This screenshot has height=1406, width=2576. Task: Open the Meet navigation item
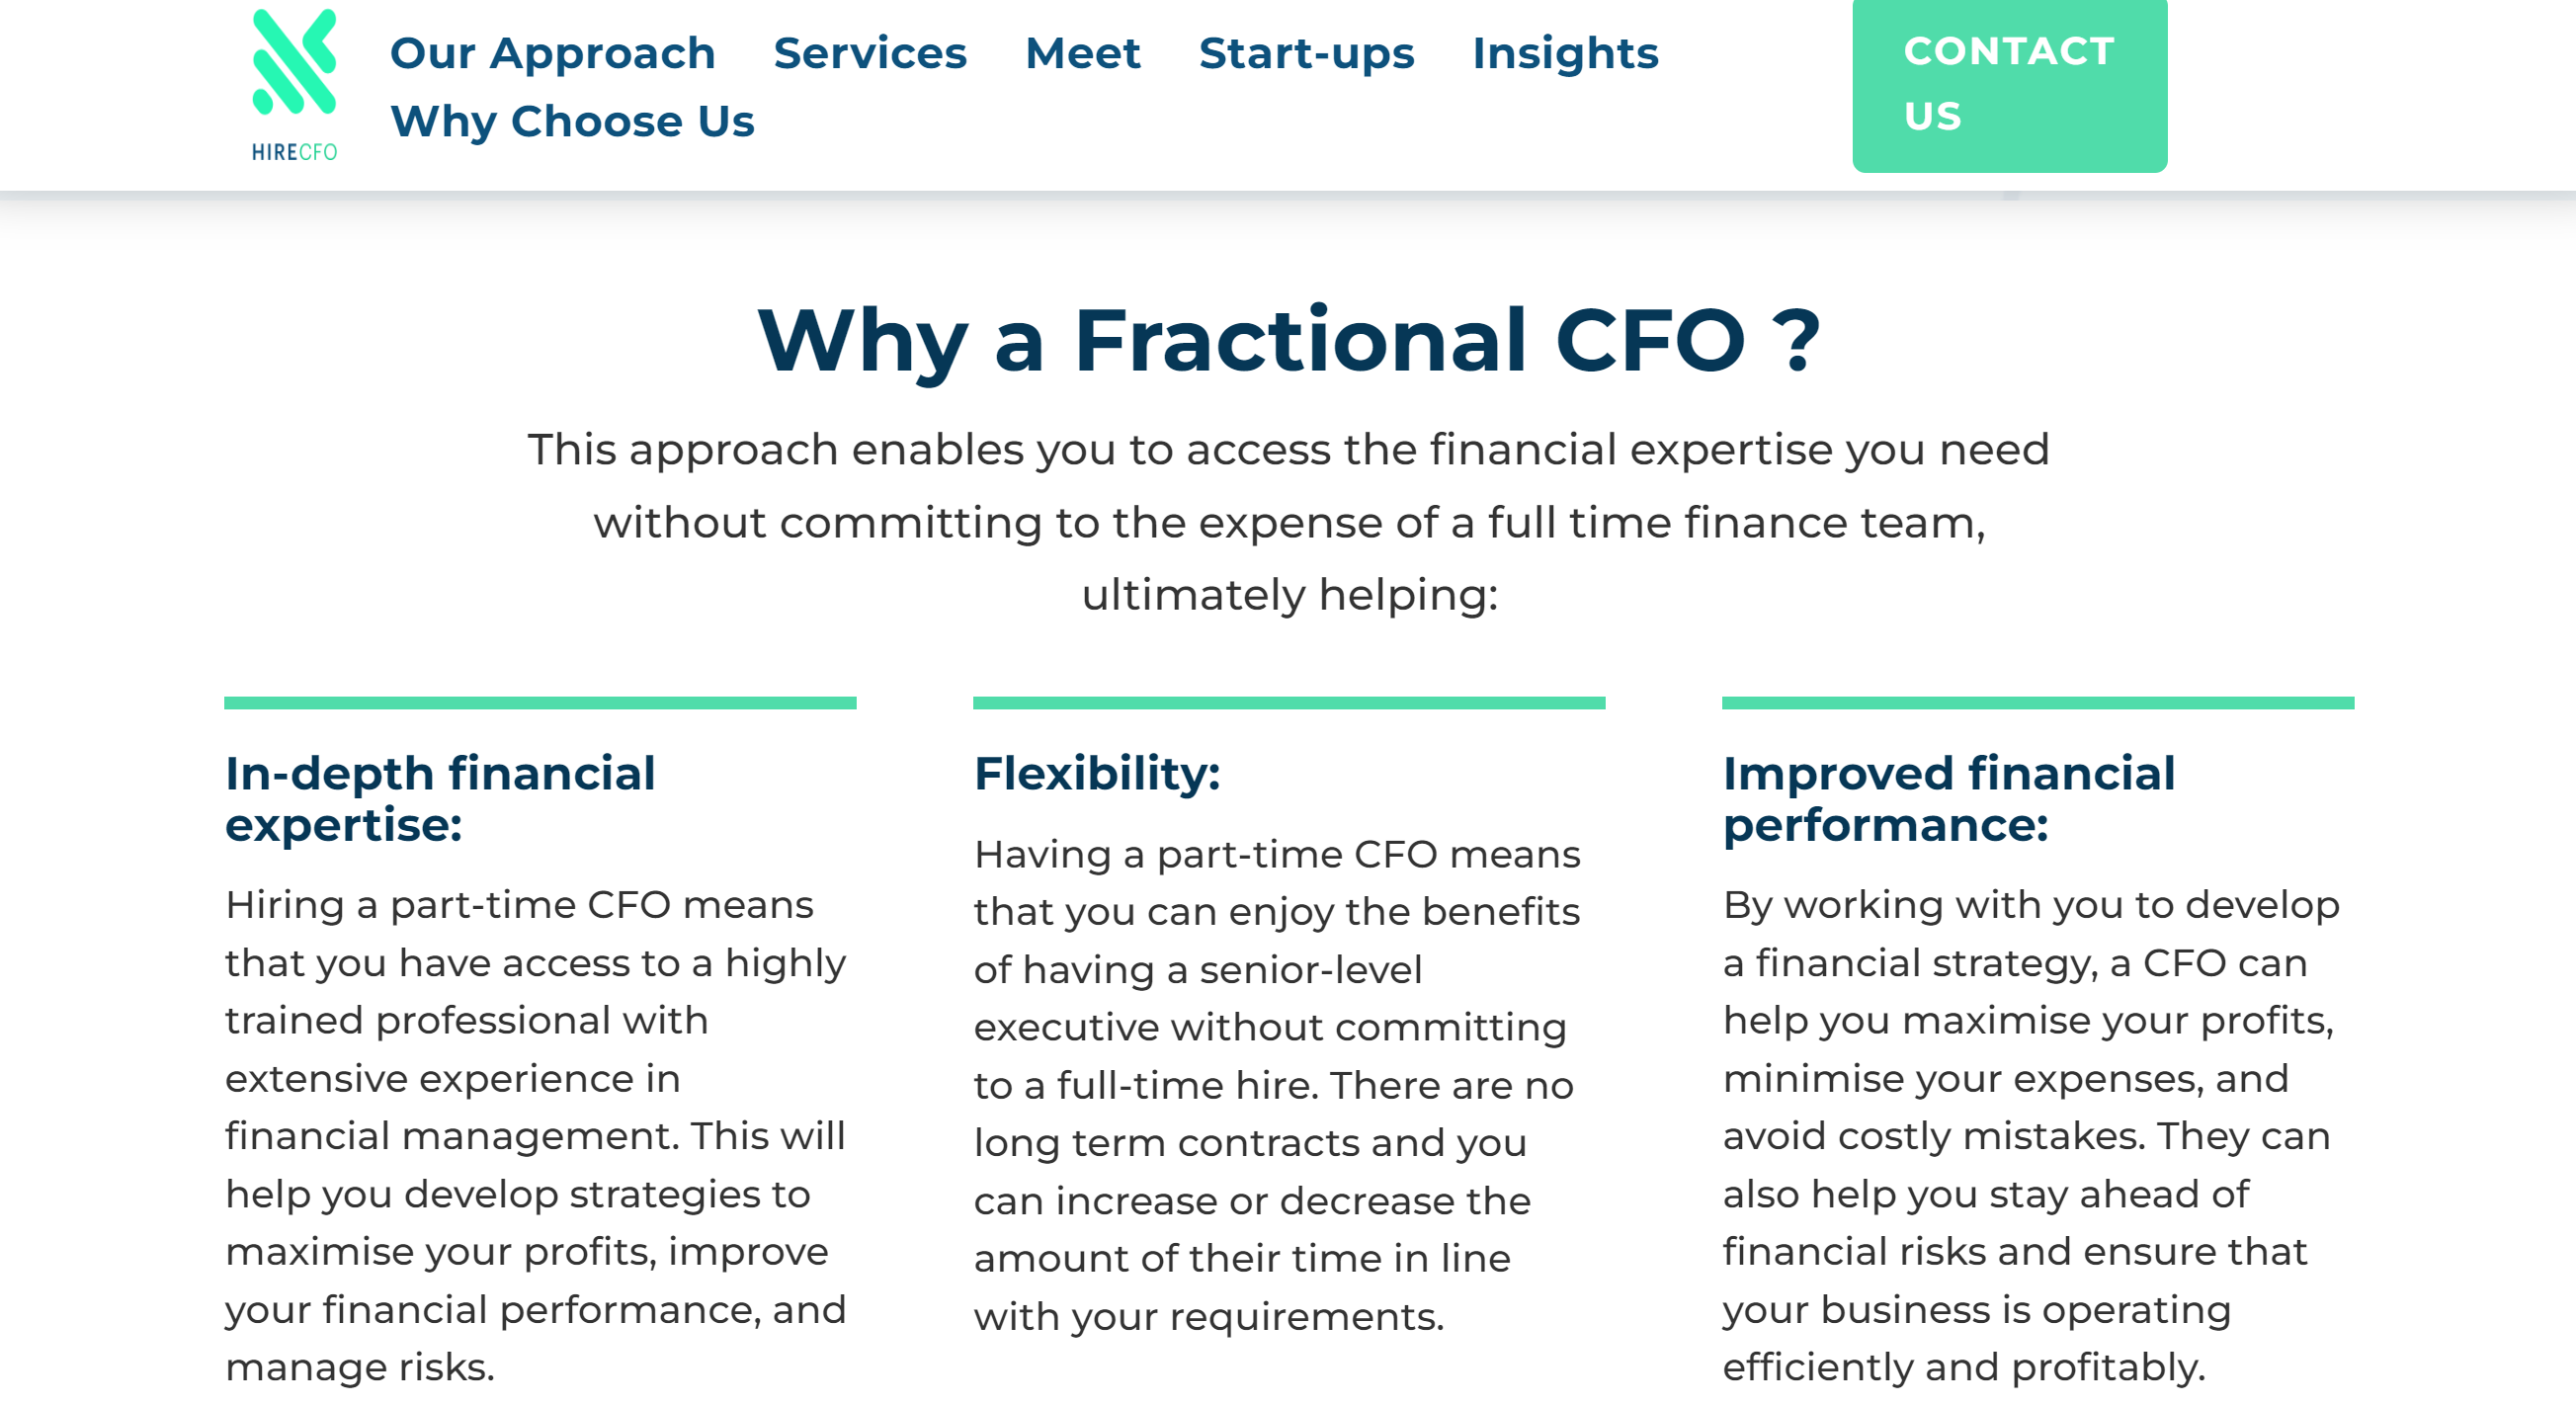click(x=1082, y=53)
